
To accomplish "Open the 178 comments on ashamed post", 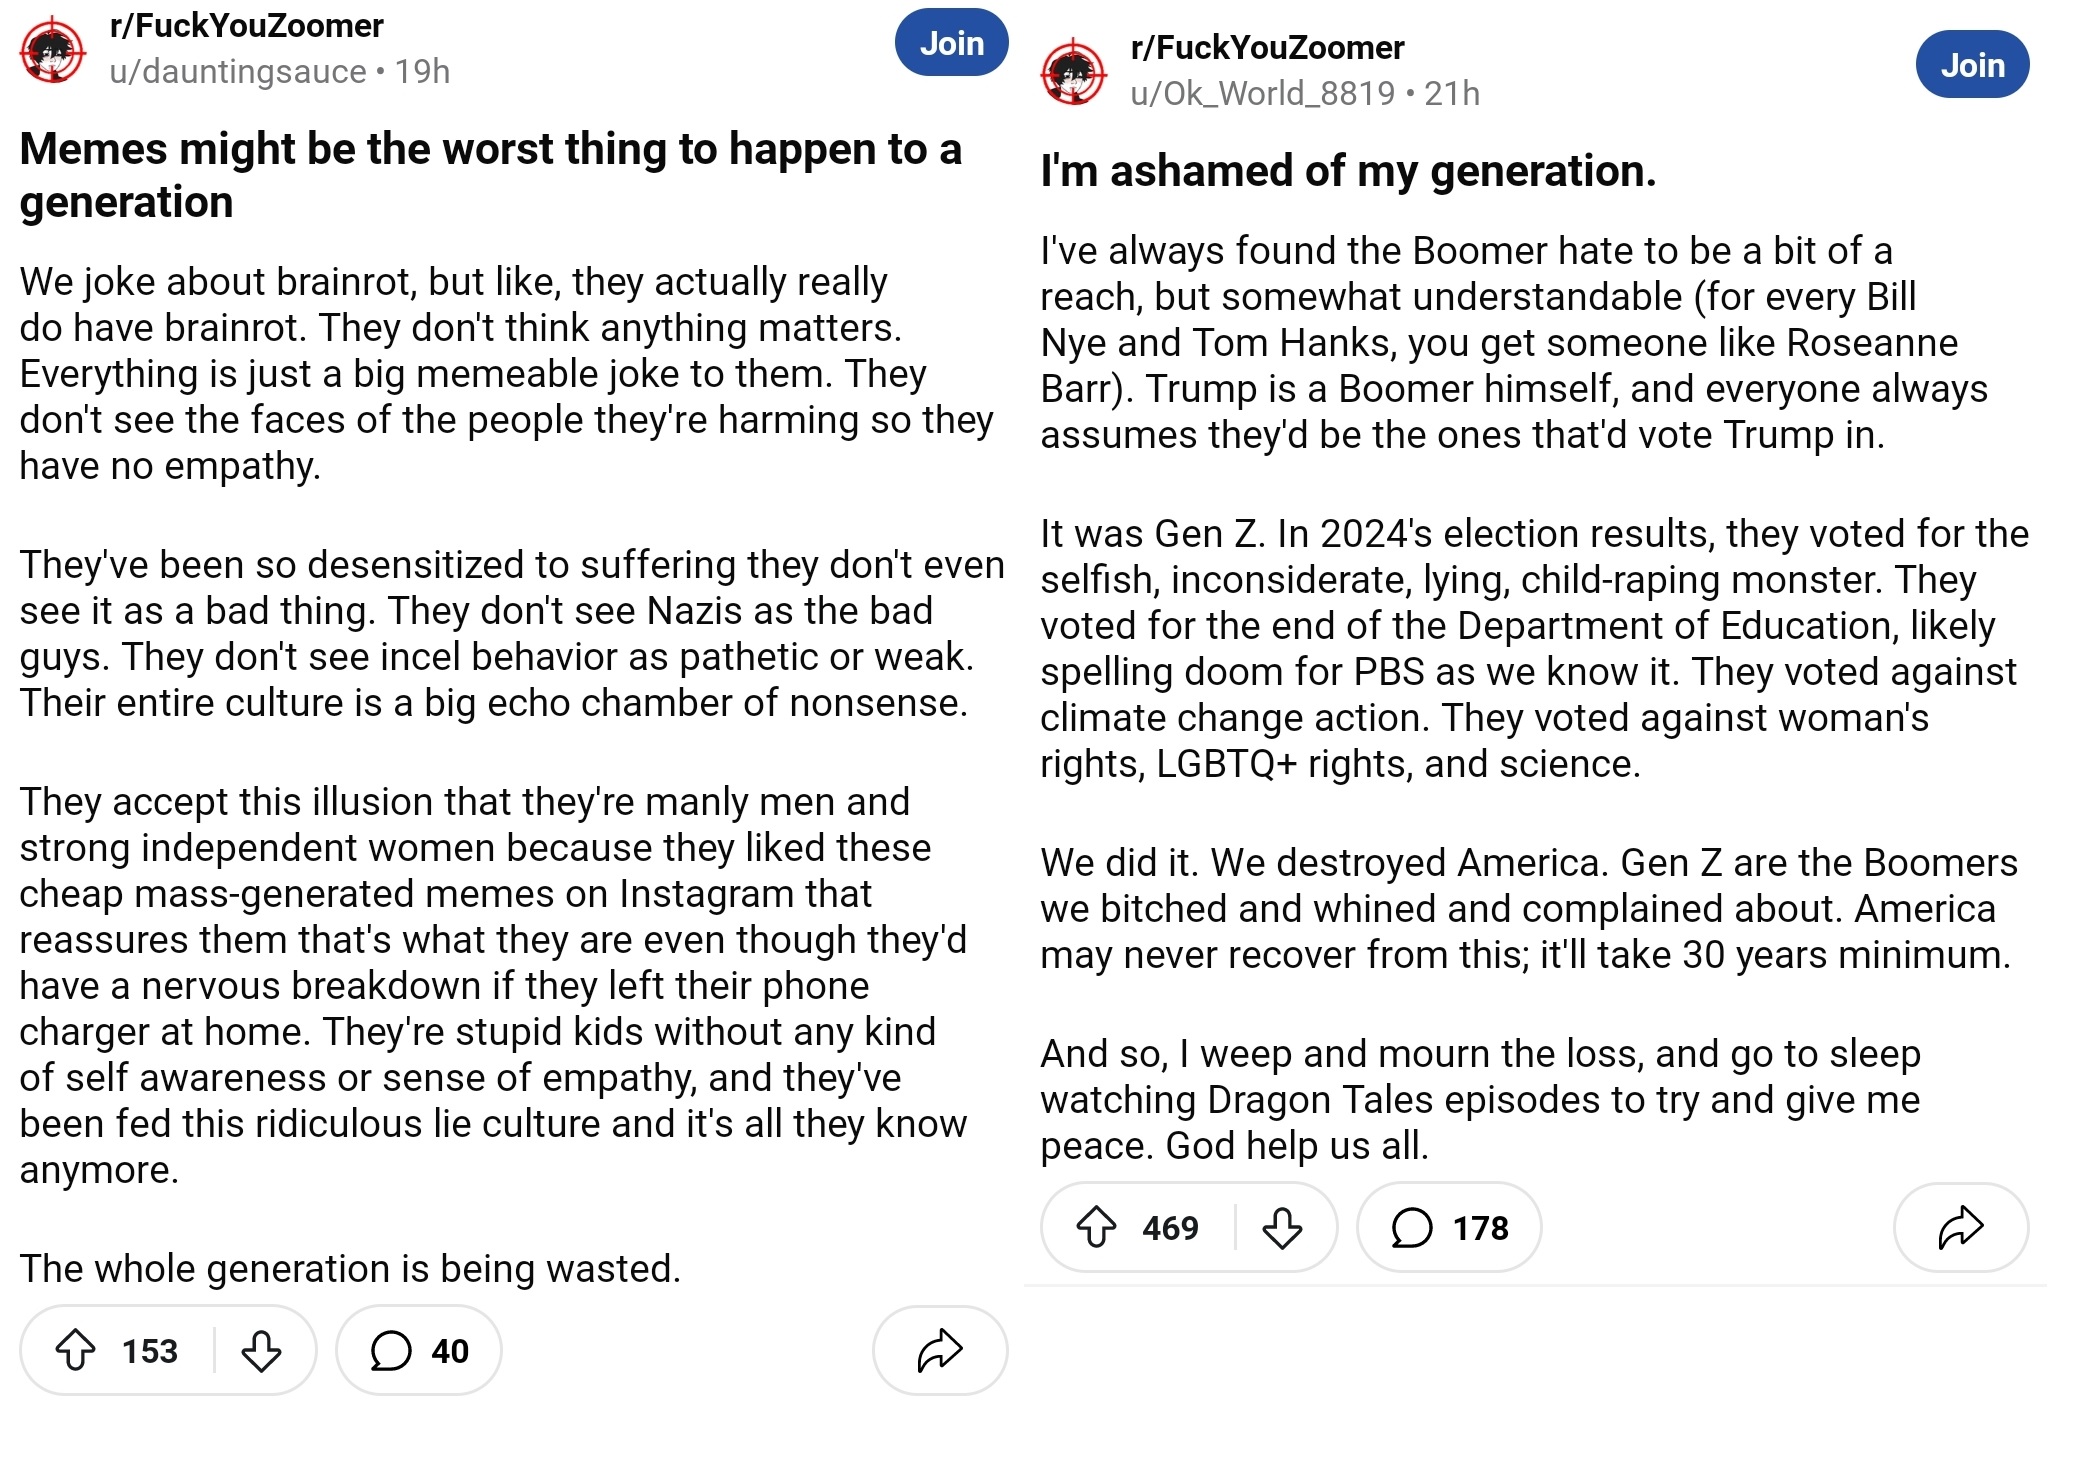I will pyautogui.click(x=1449, y=1227).
